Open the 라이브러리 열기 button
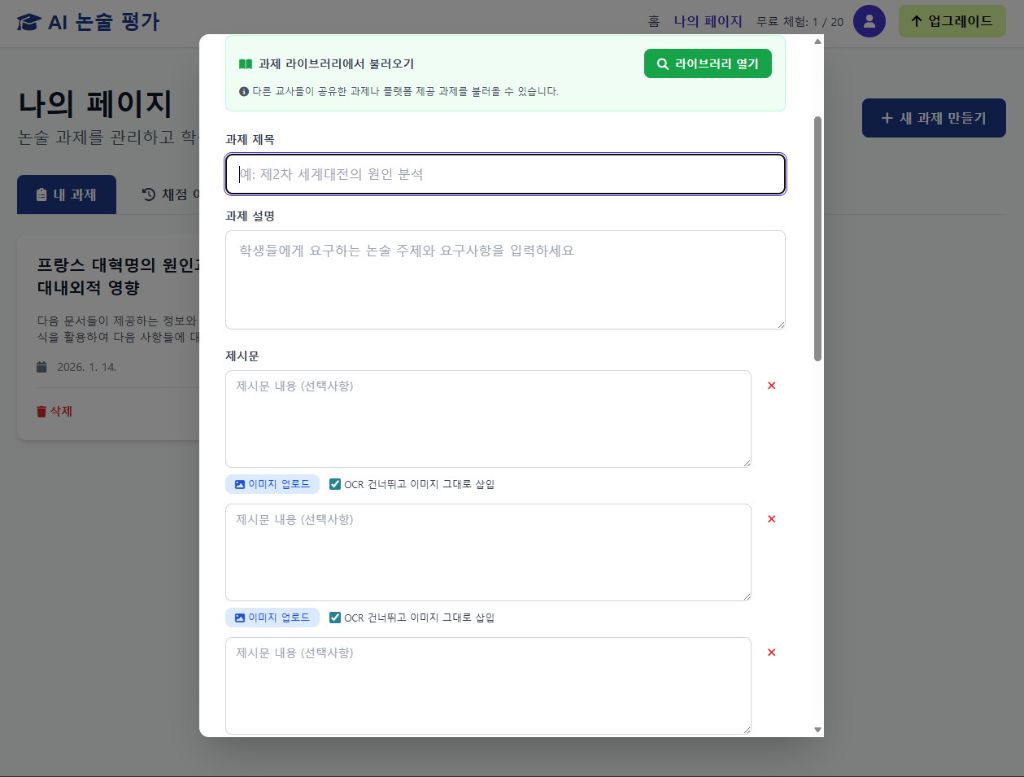Screen dimensions: 1024x777 (x=708, y=63)
